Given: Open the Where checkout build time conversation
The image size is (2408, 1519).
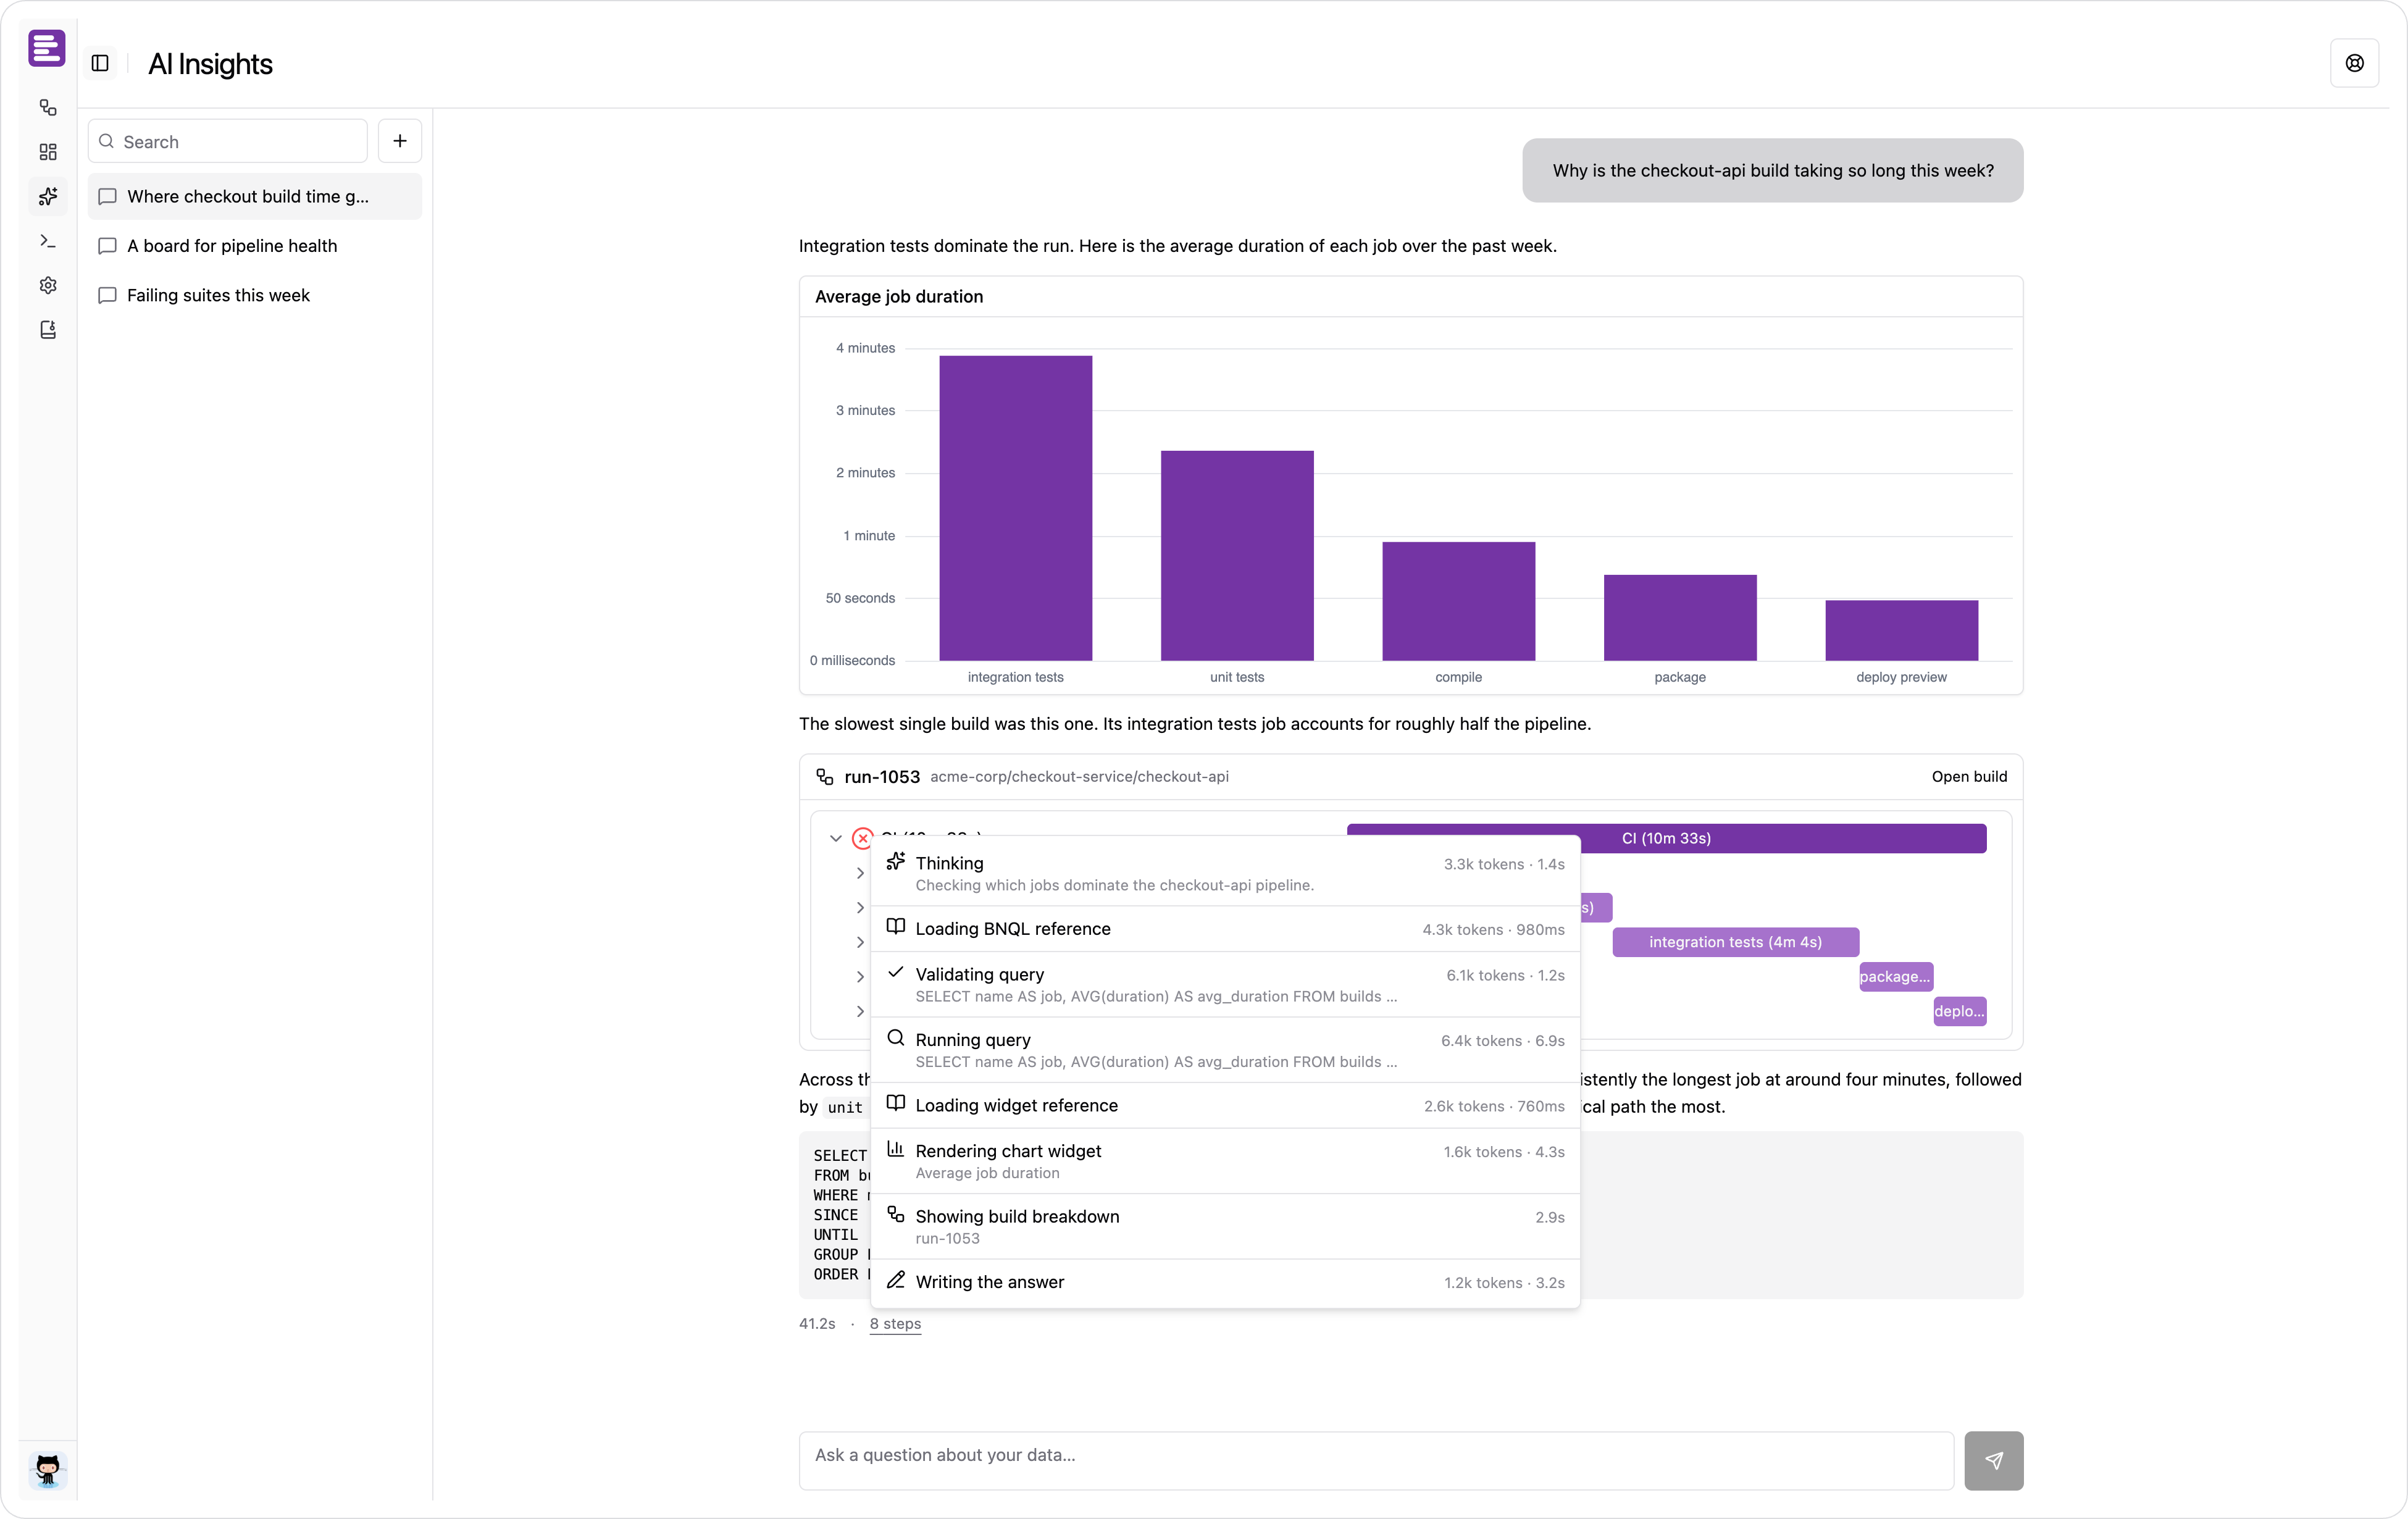Looking at the screenshot, I should coord(255,196).
